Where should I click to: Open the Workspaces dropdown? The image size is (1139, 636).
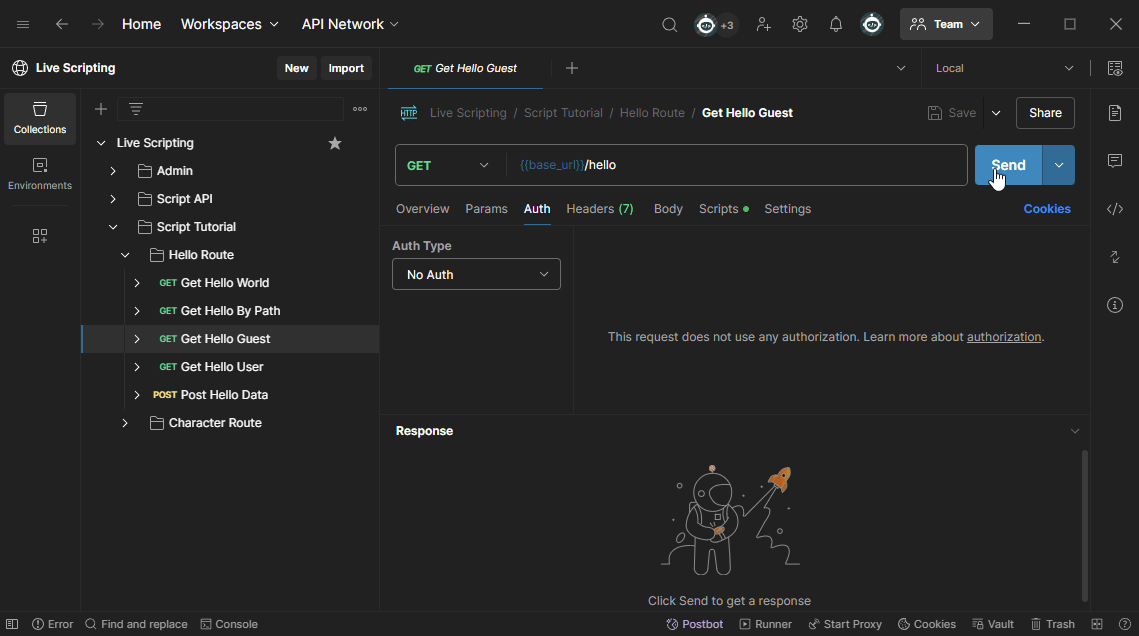pos(230,24)
